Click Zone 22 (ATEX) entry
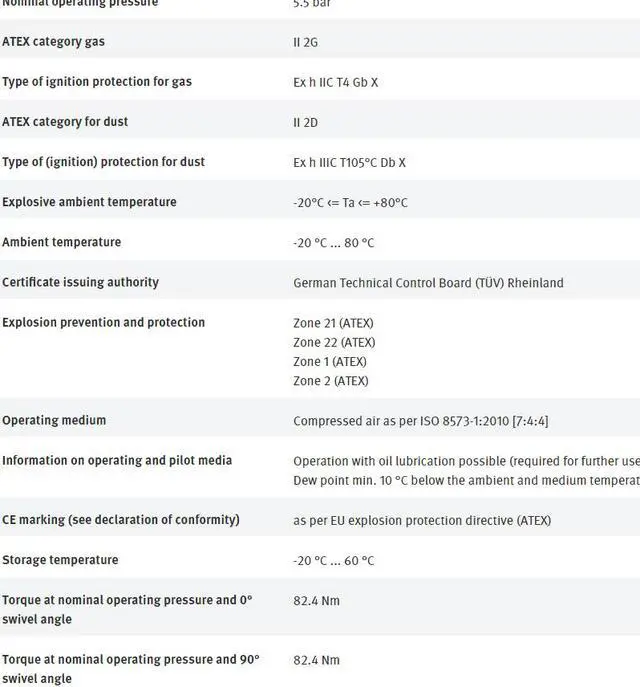Screen dimensions: 640x687 334,343
